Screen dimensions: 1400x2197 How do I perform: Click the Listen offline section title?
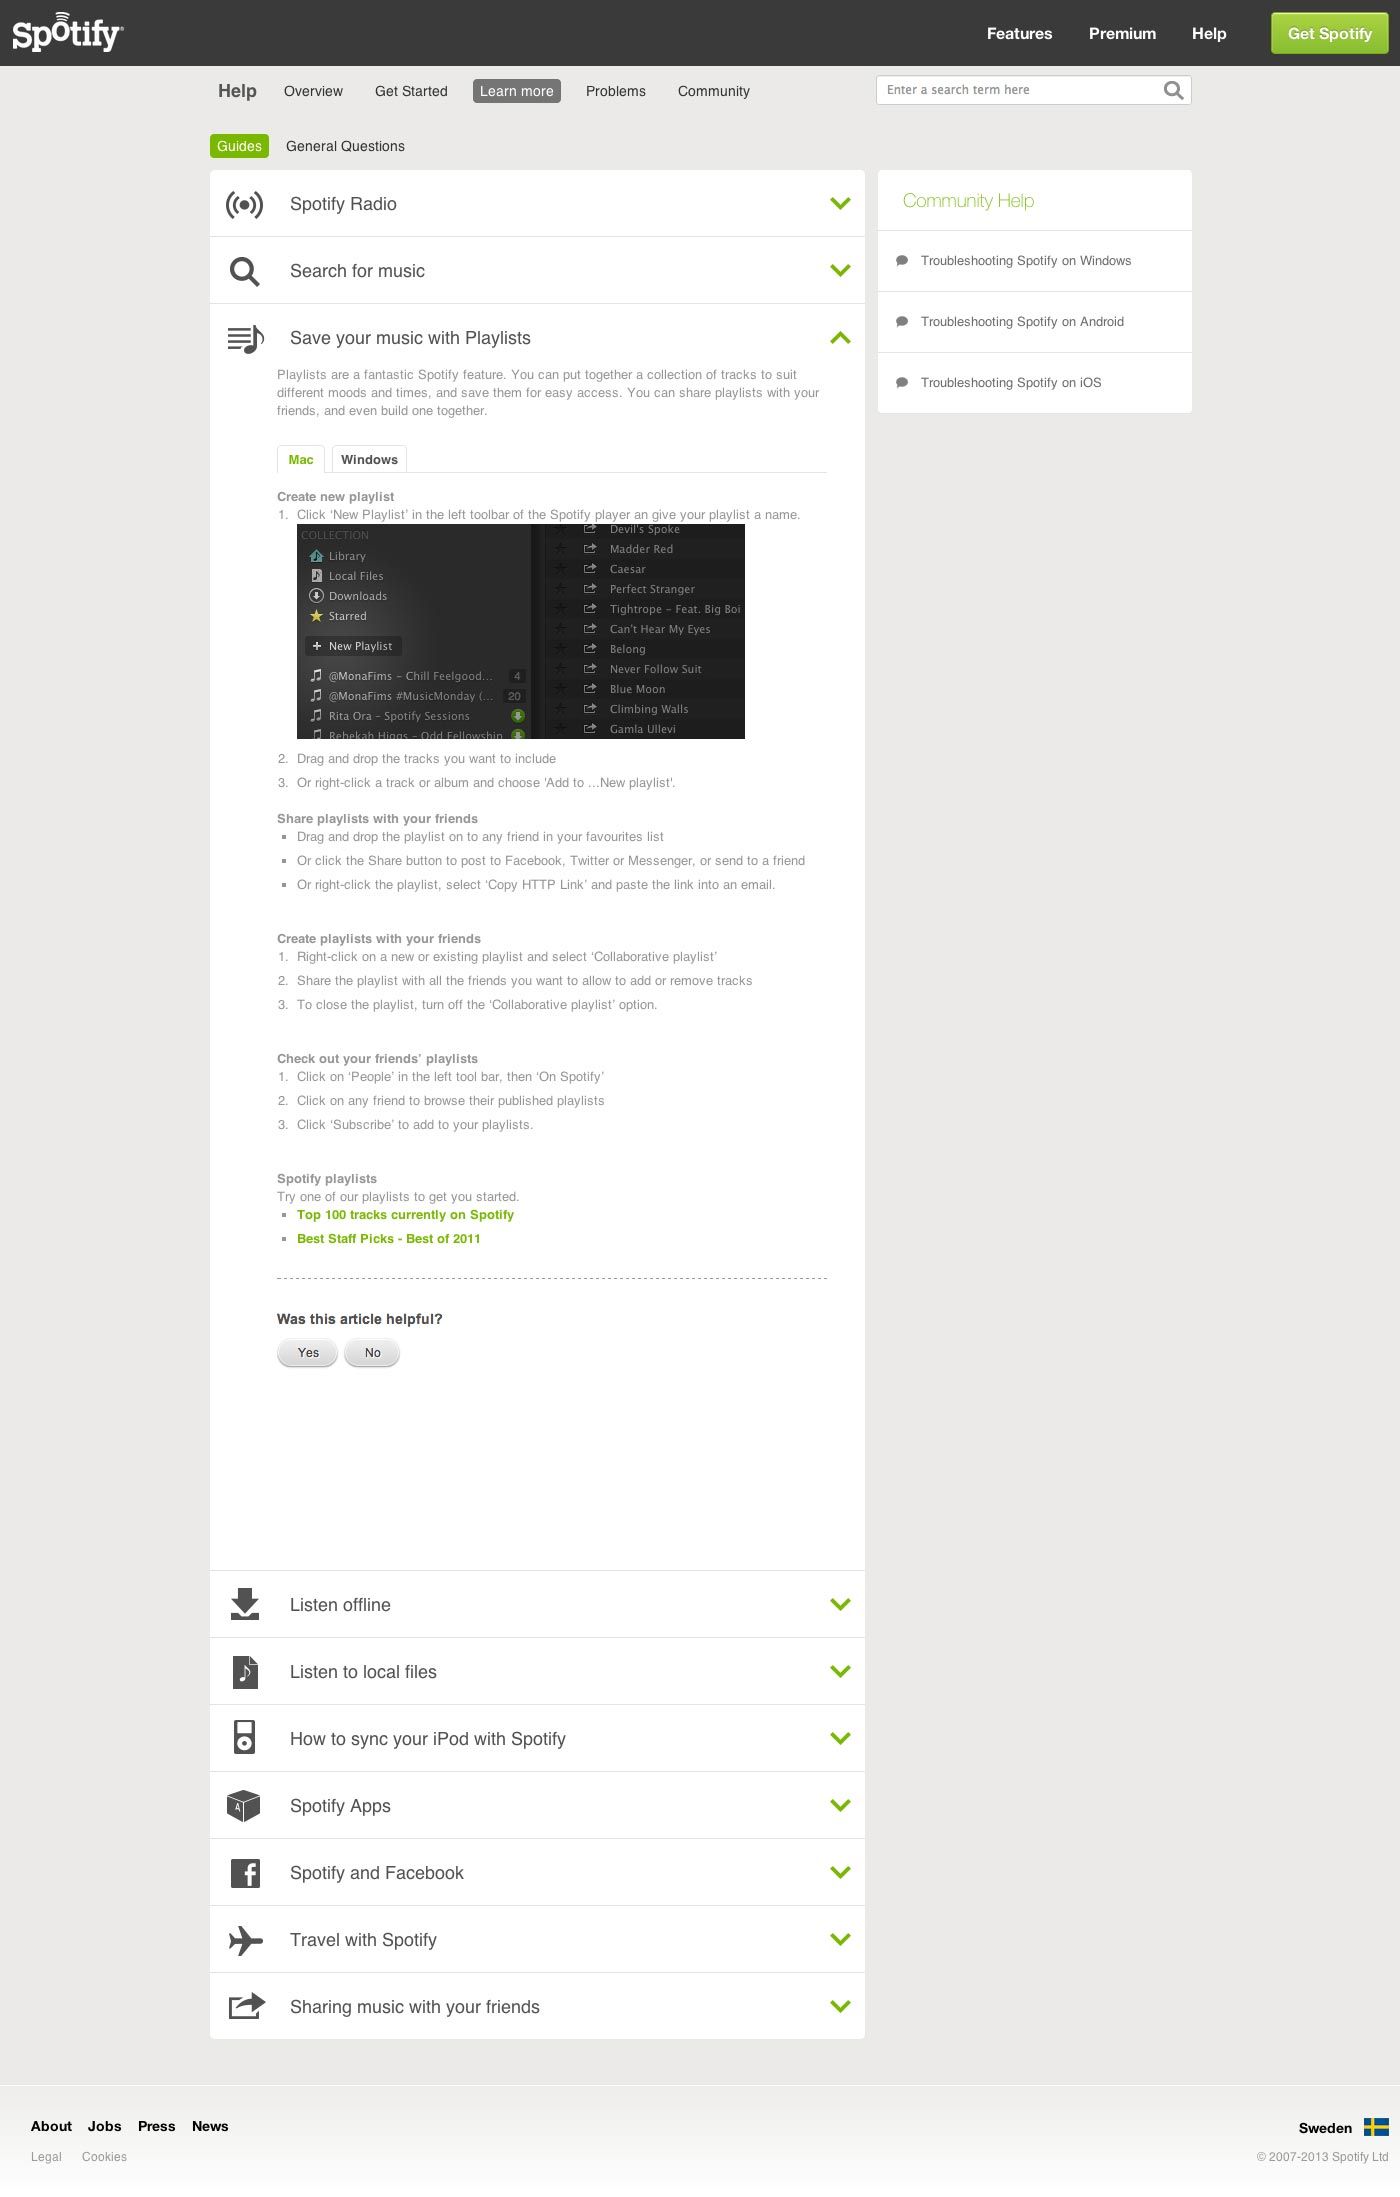pos(340,1605)
